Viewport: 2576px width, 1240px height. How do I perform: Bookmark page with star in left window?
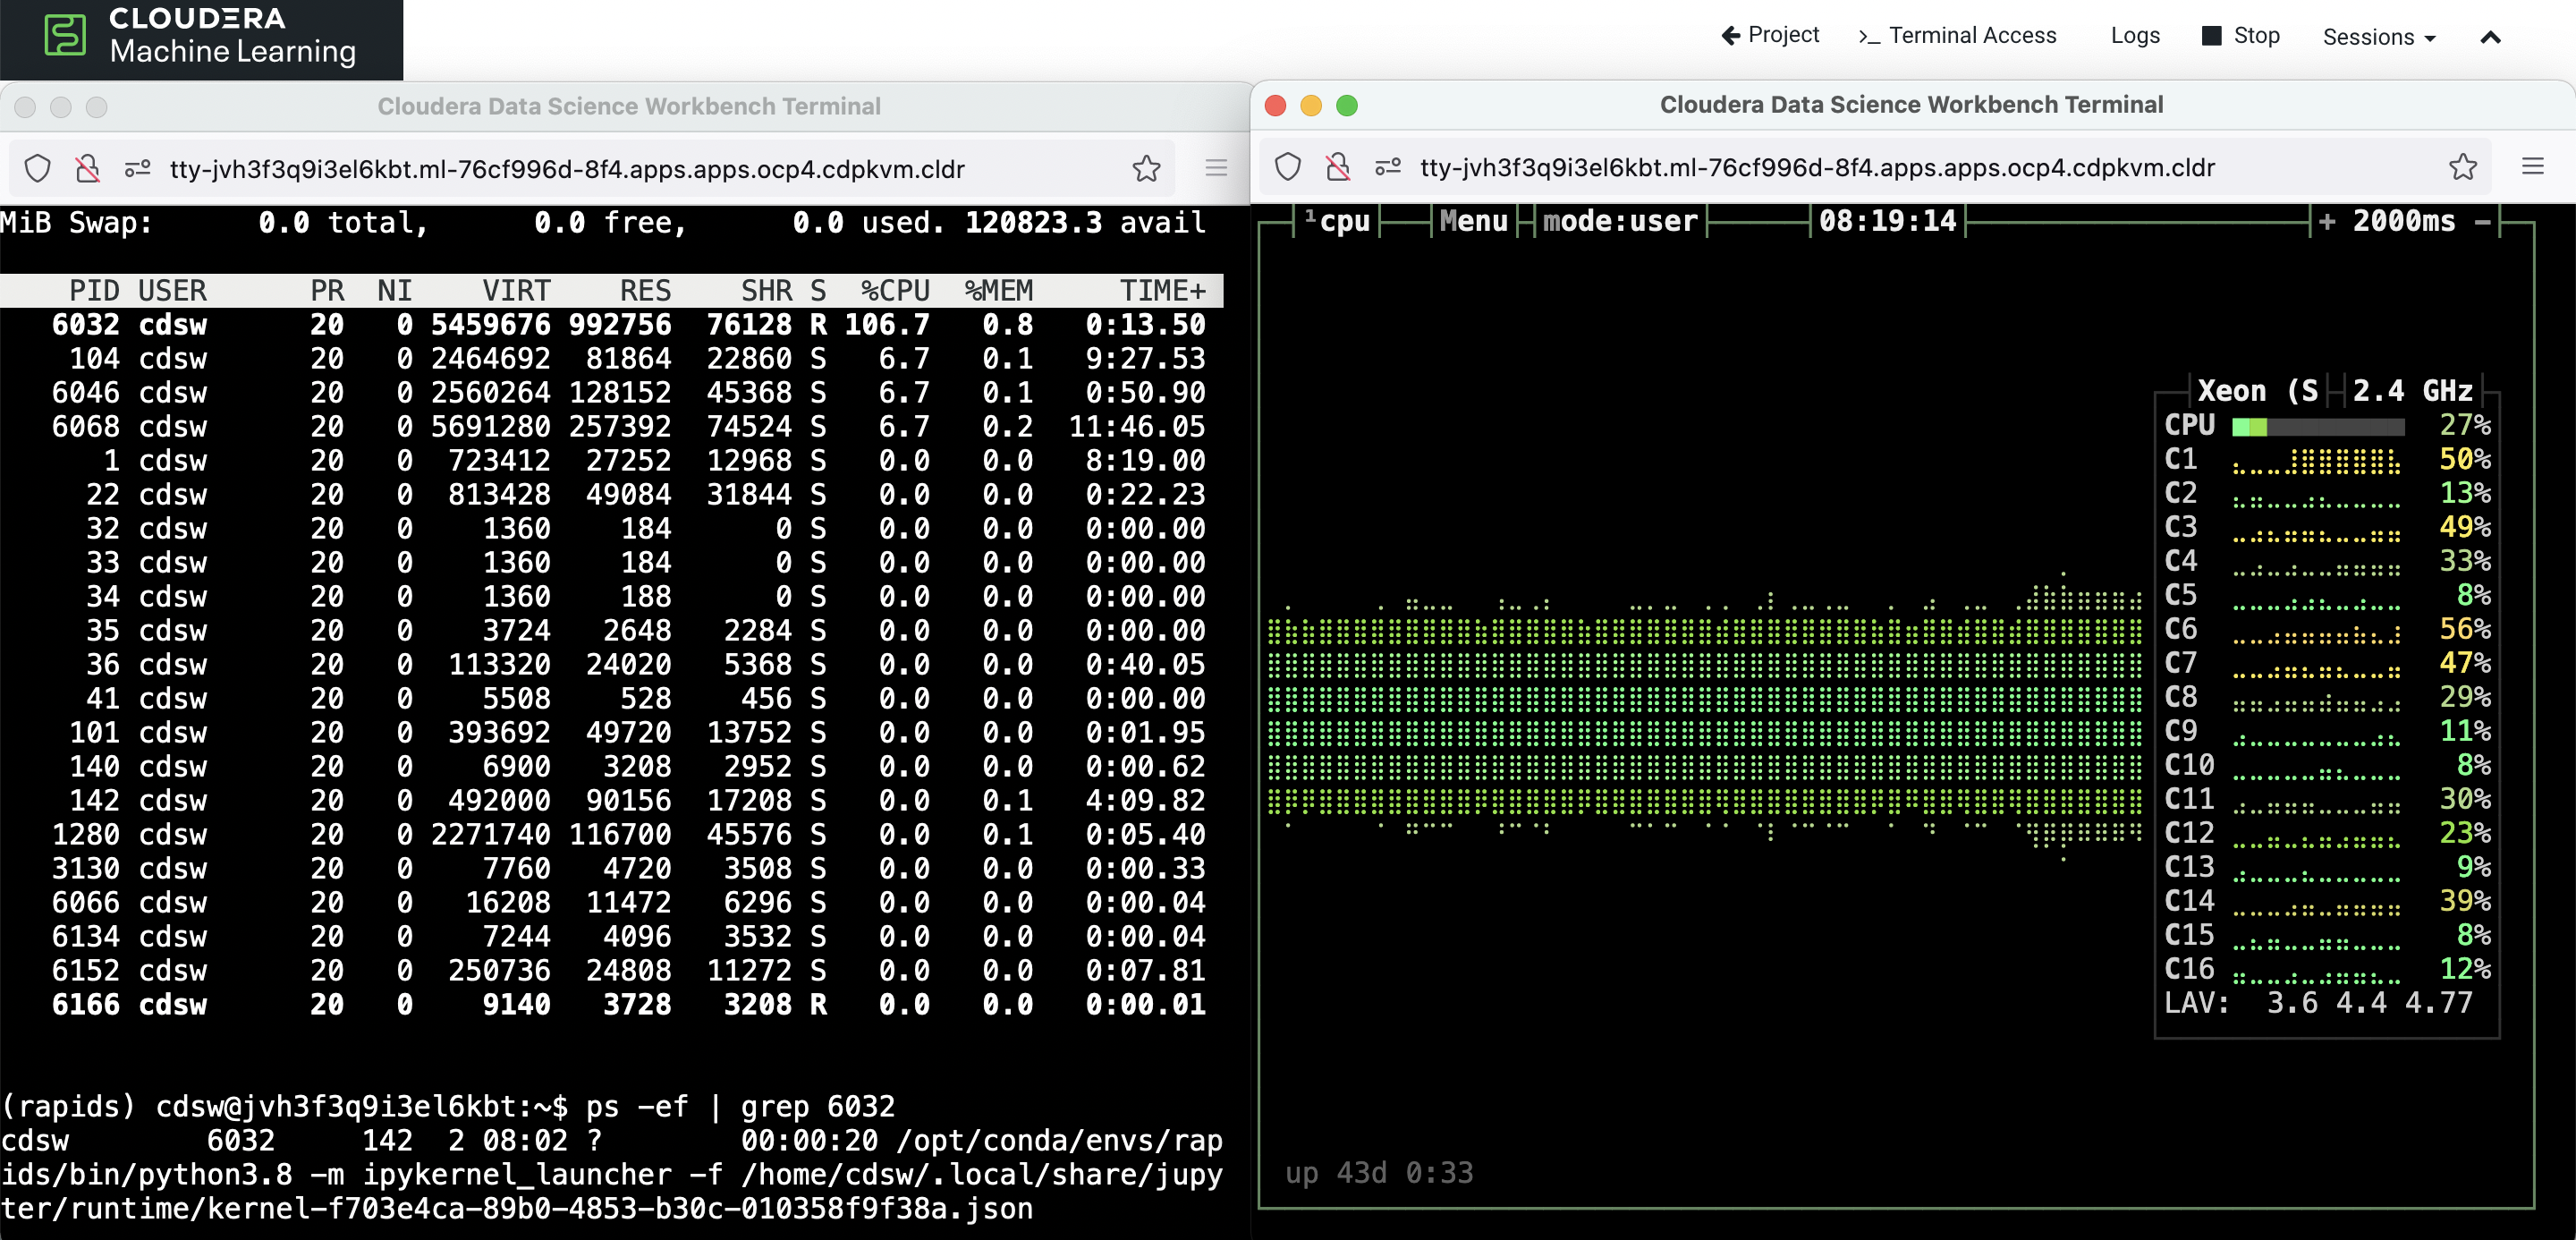tap(1146, 168)
